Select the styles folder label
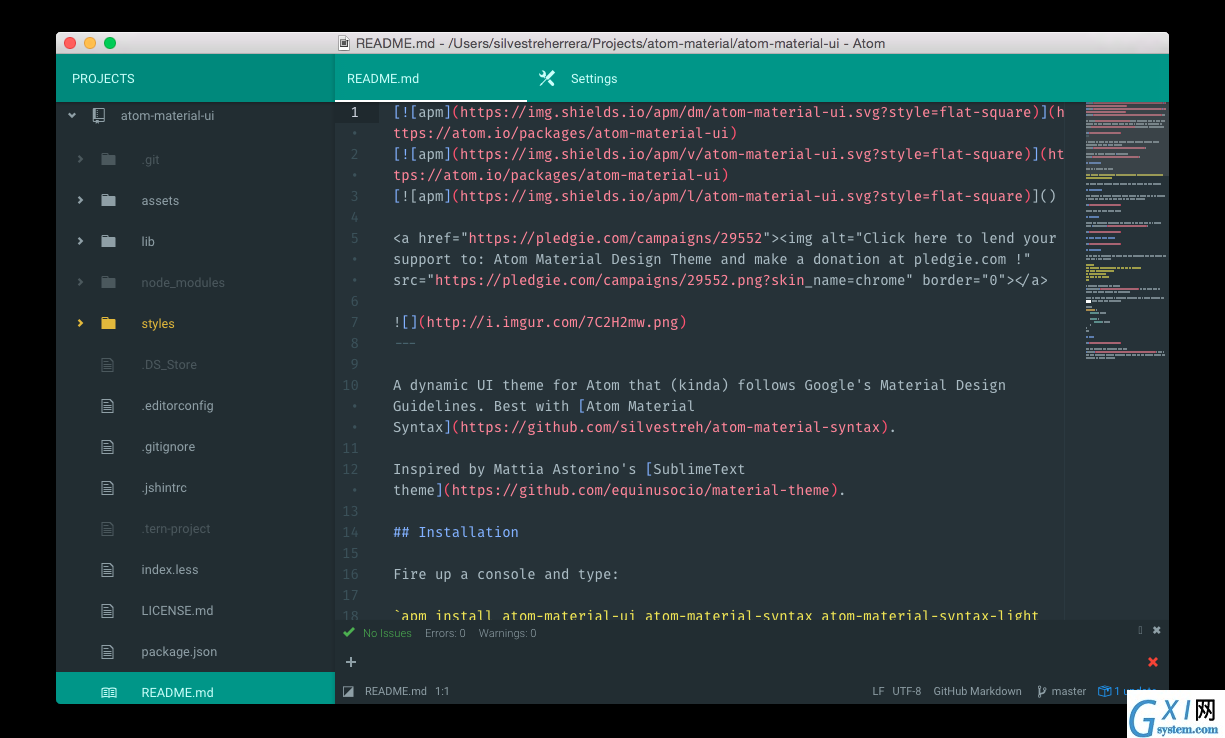 pos(158,323)
